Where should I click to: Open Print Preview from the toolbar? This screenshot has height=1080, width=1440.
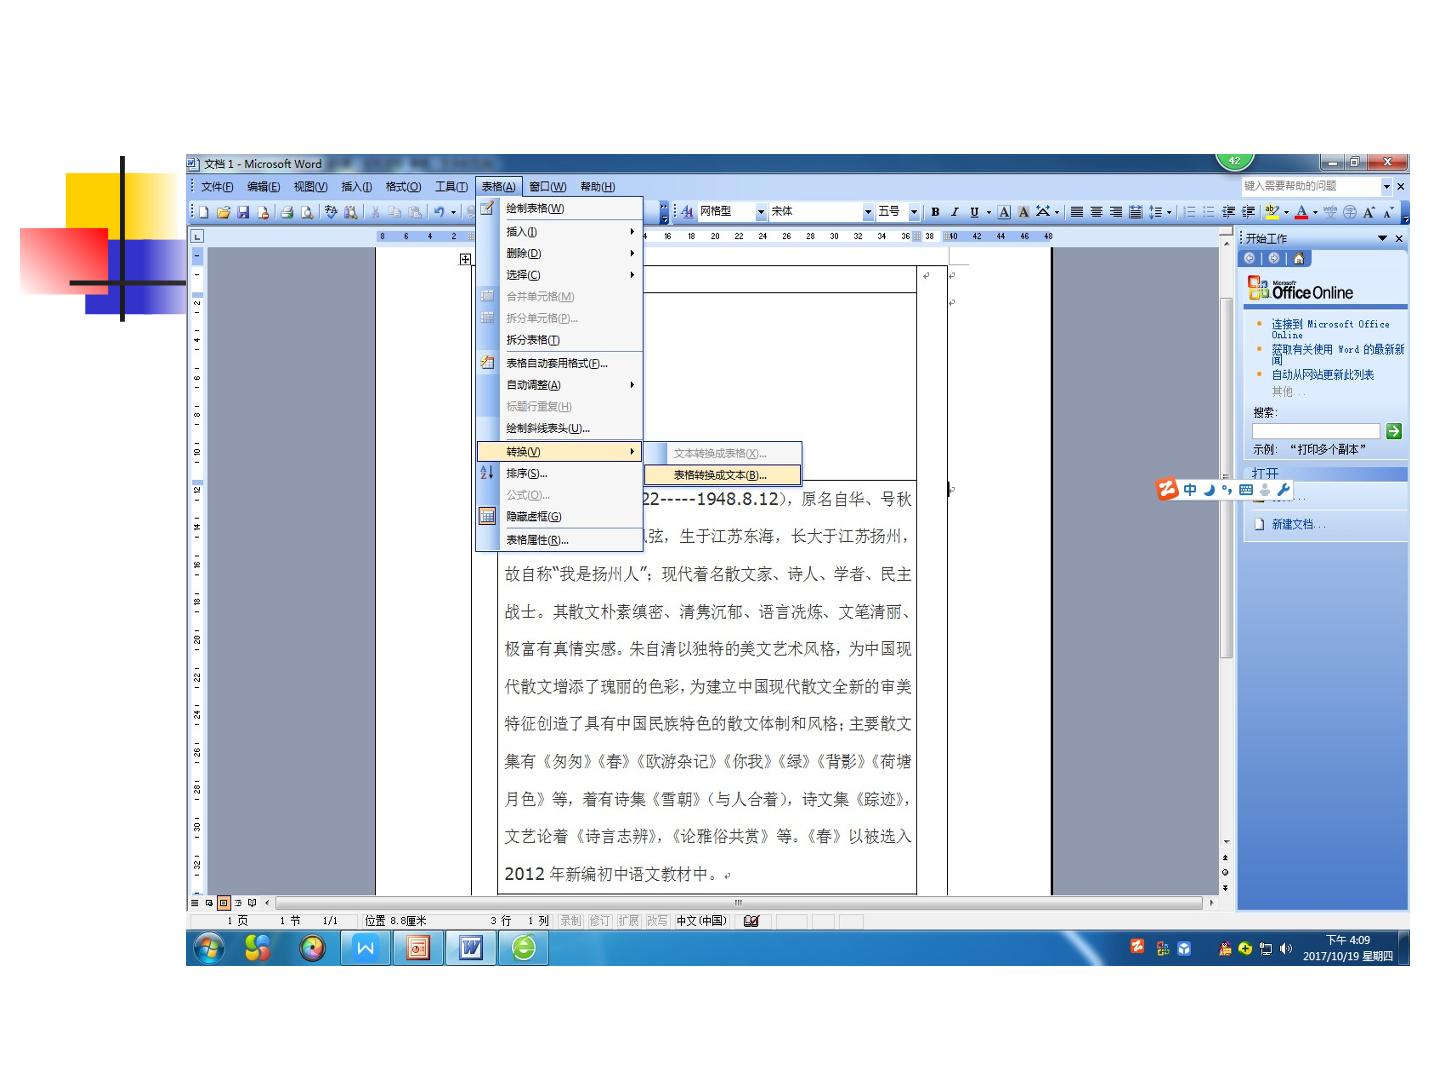click(306, 212)
